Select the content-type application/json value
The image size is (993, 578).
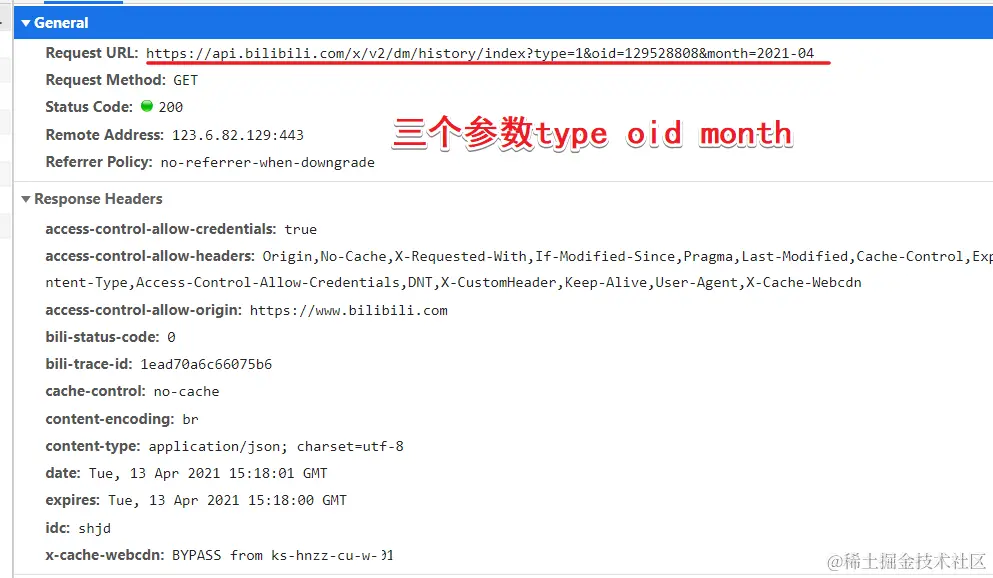click(276, 446)
